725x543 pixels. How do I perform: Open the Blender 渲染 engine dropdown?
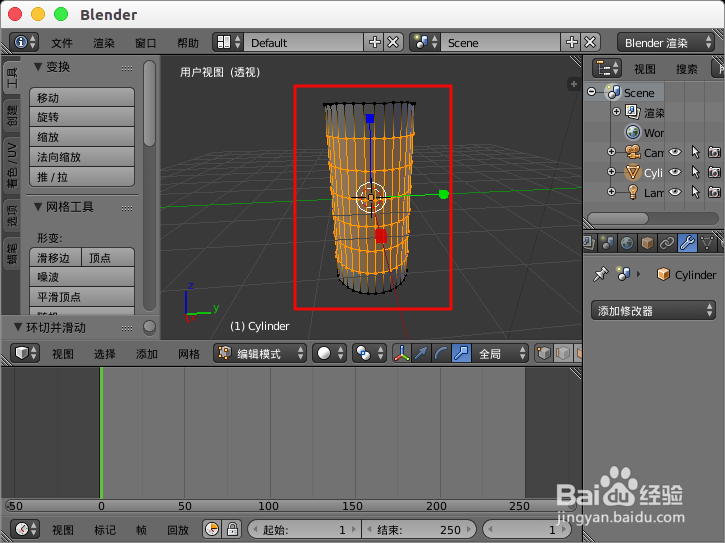[x=665, y=43]
